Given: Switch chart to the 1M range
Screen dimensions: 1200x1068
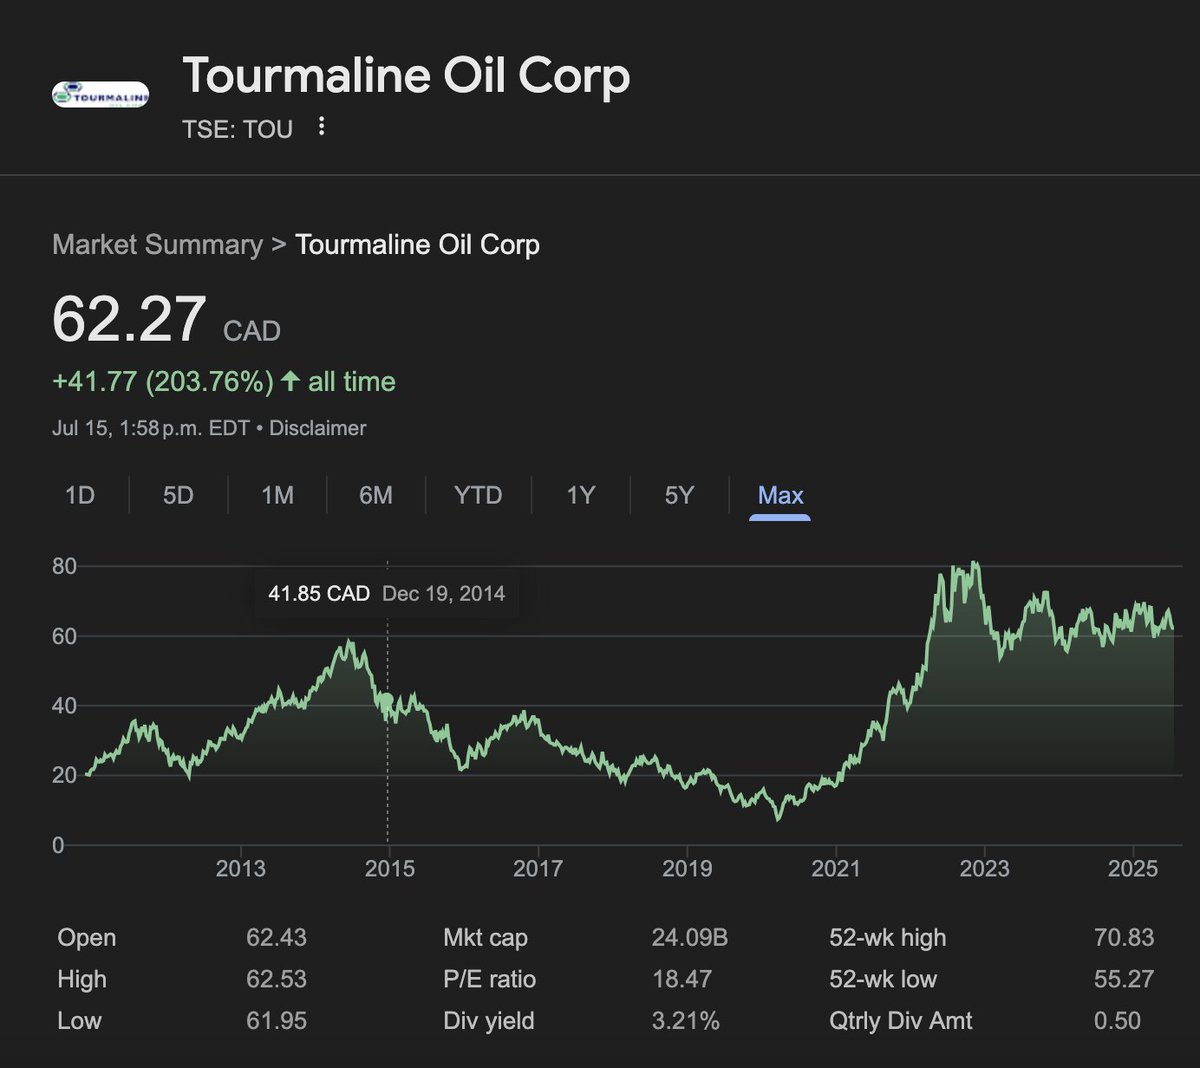Looking at the screenshot, I should point(277,495).
